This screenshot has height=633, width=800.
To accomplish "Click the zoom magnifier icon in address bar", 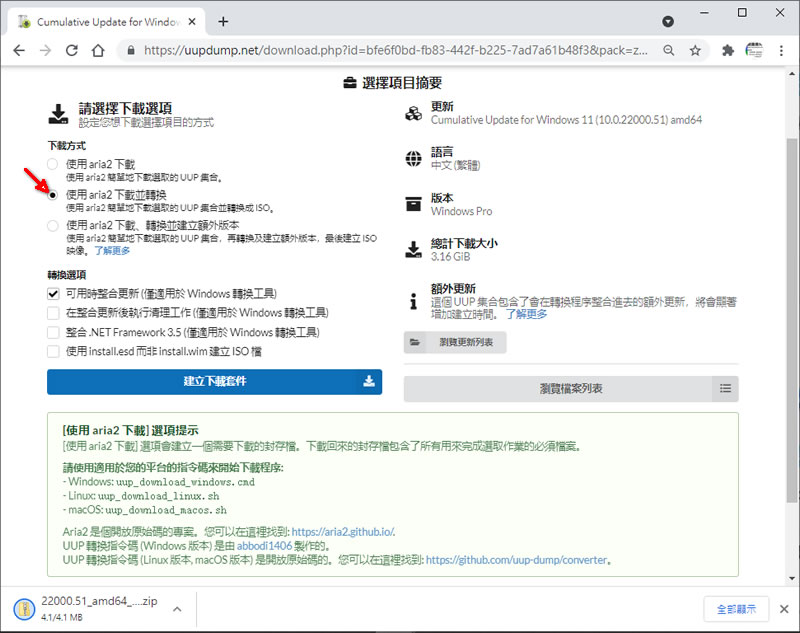I will [667, 50].
